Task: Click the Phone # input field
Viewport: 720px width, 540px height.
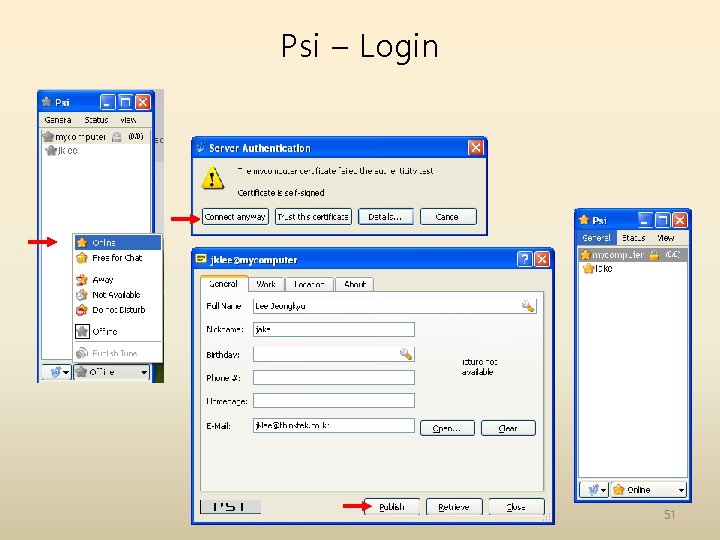Action: tap(334, 377)
